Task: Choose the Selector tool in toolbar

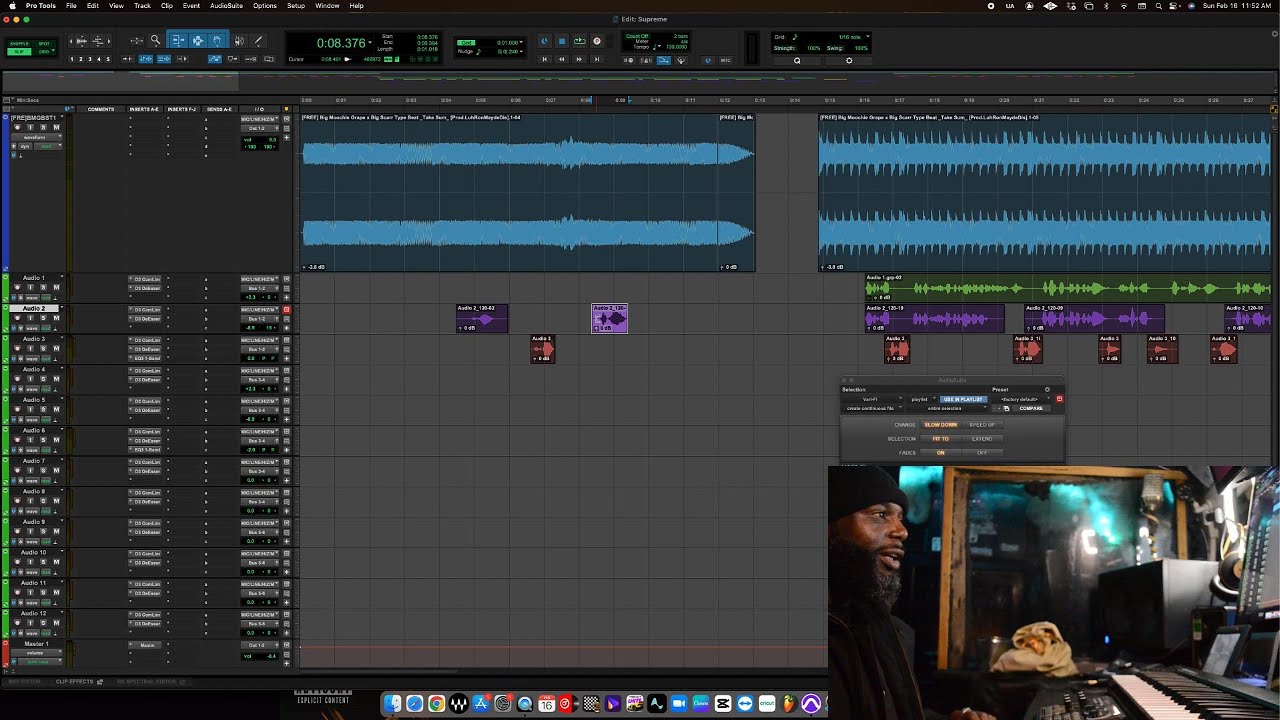Action: [x=197, y=41]
